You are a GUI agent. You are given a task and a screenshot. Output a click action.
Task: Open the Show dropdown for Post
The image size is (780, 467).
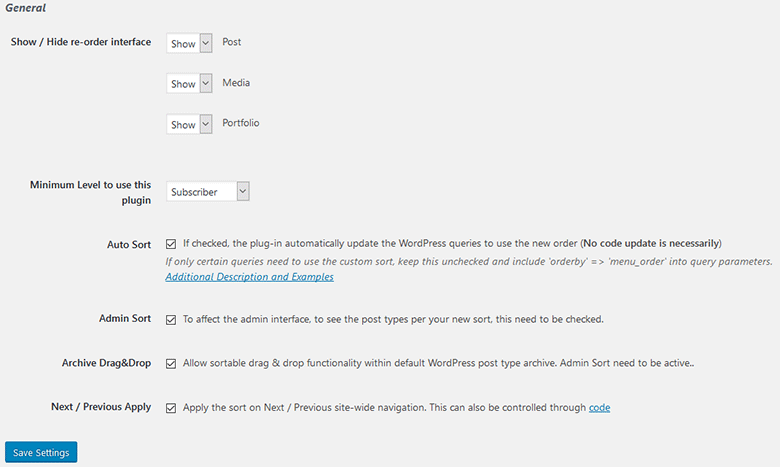click(189, 43)
